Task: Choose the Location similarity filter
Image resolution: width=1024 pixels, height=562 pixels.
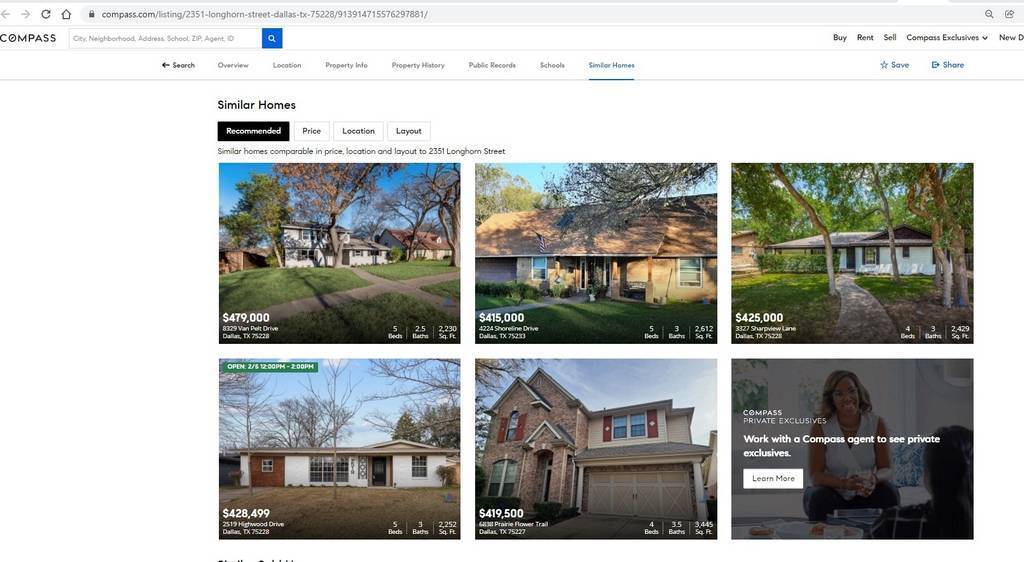Action: click(x=358, y=131)
